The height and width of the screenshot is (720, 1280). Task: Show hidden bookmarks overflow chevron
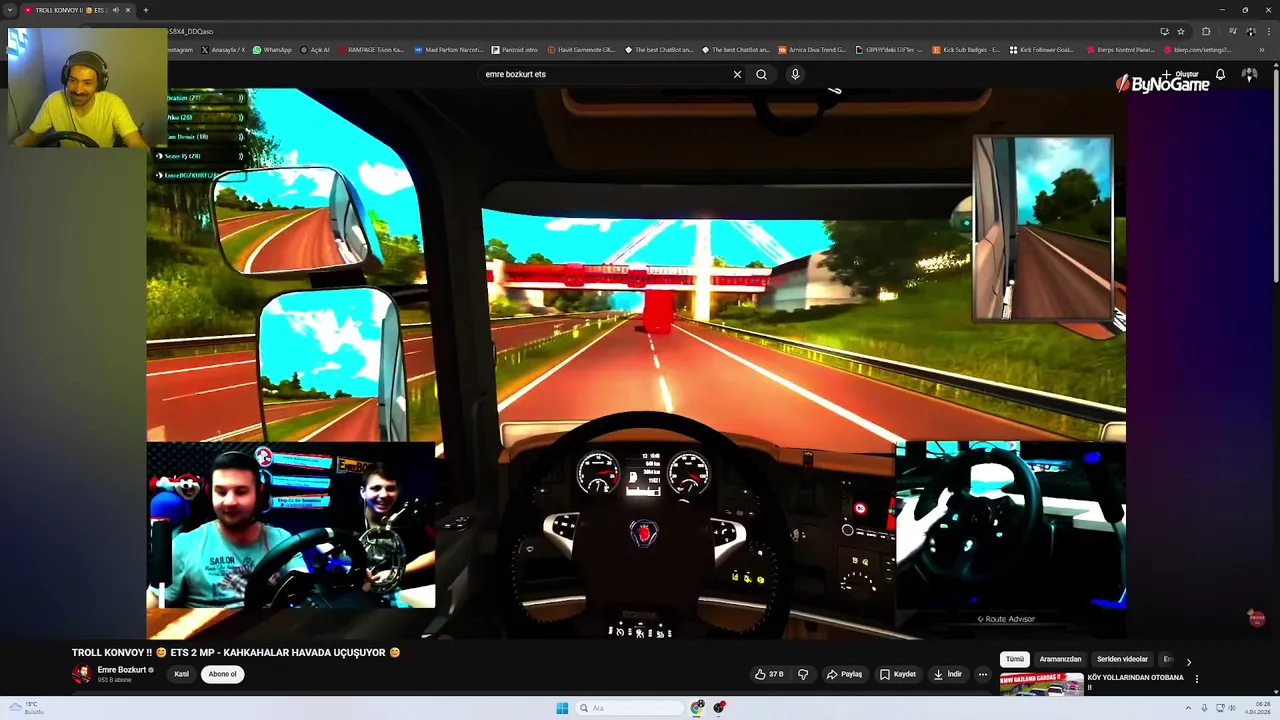(1261, 50)
